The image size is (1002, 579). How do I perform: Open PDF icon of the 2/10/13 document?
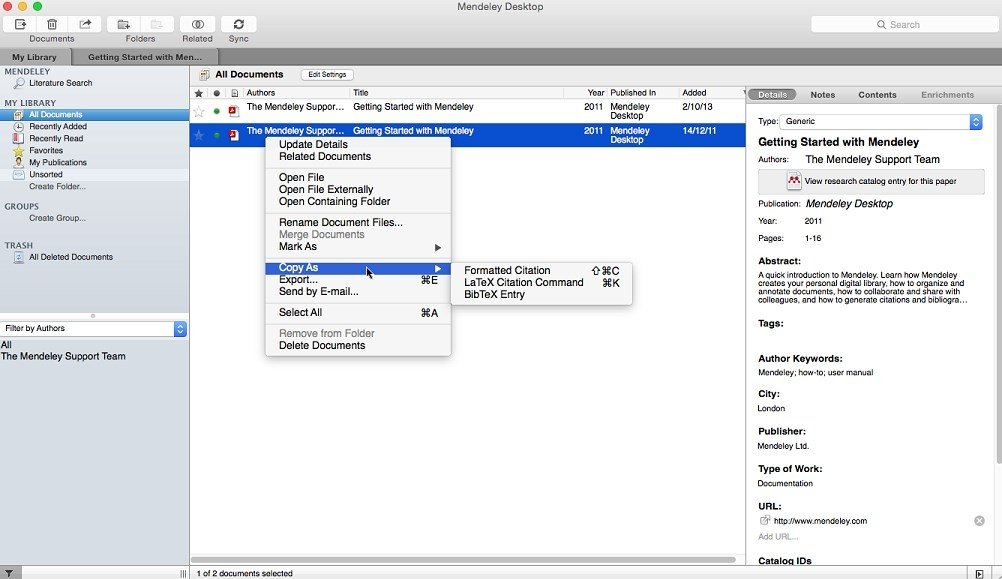point(234,111)
